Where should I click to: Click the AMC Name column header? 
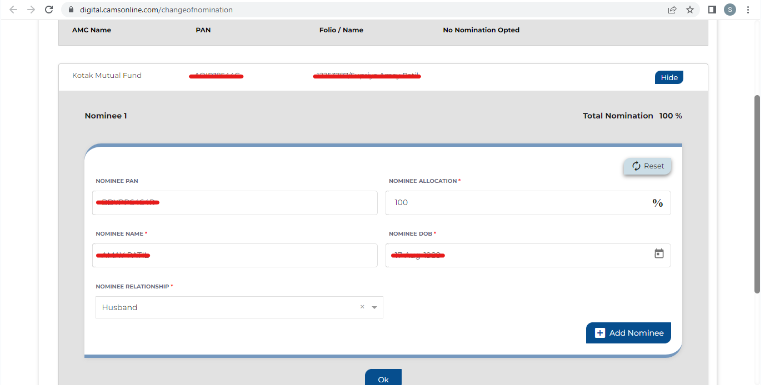pyautogui.click(x=91, y=30)
